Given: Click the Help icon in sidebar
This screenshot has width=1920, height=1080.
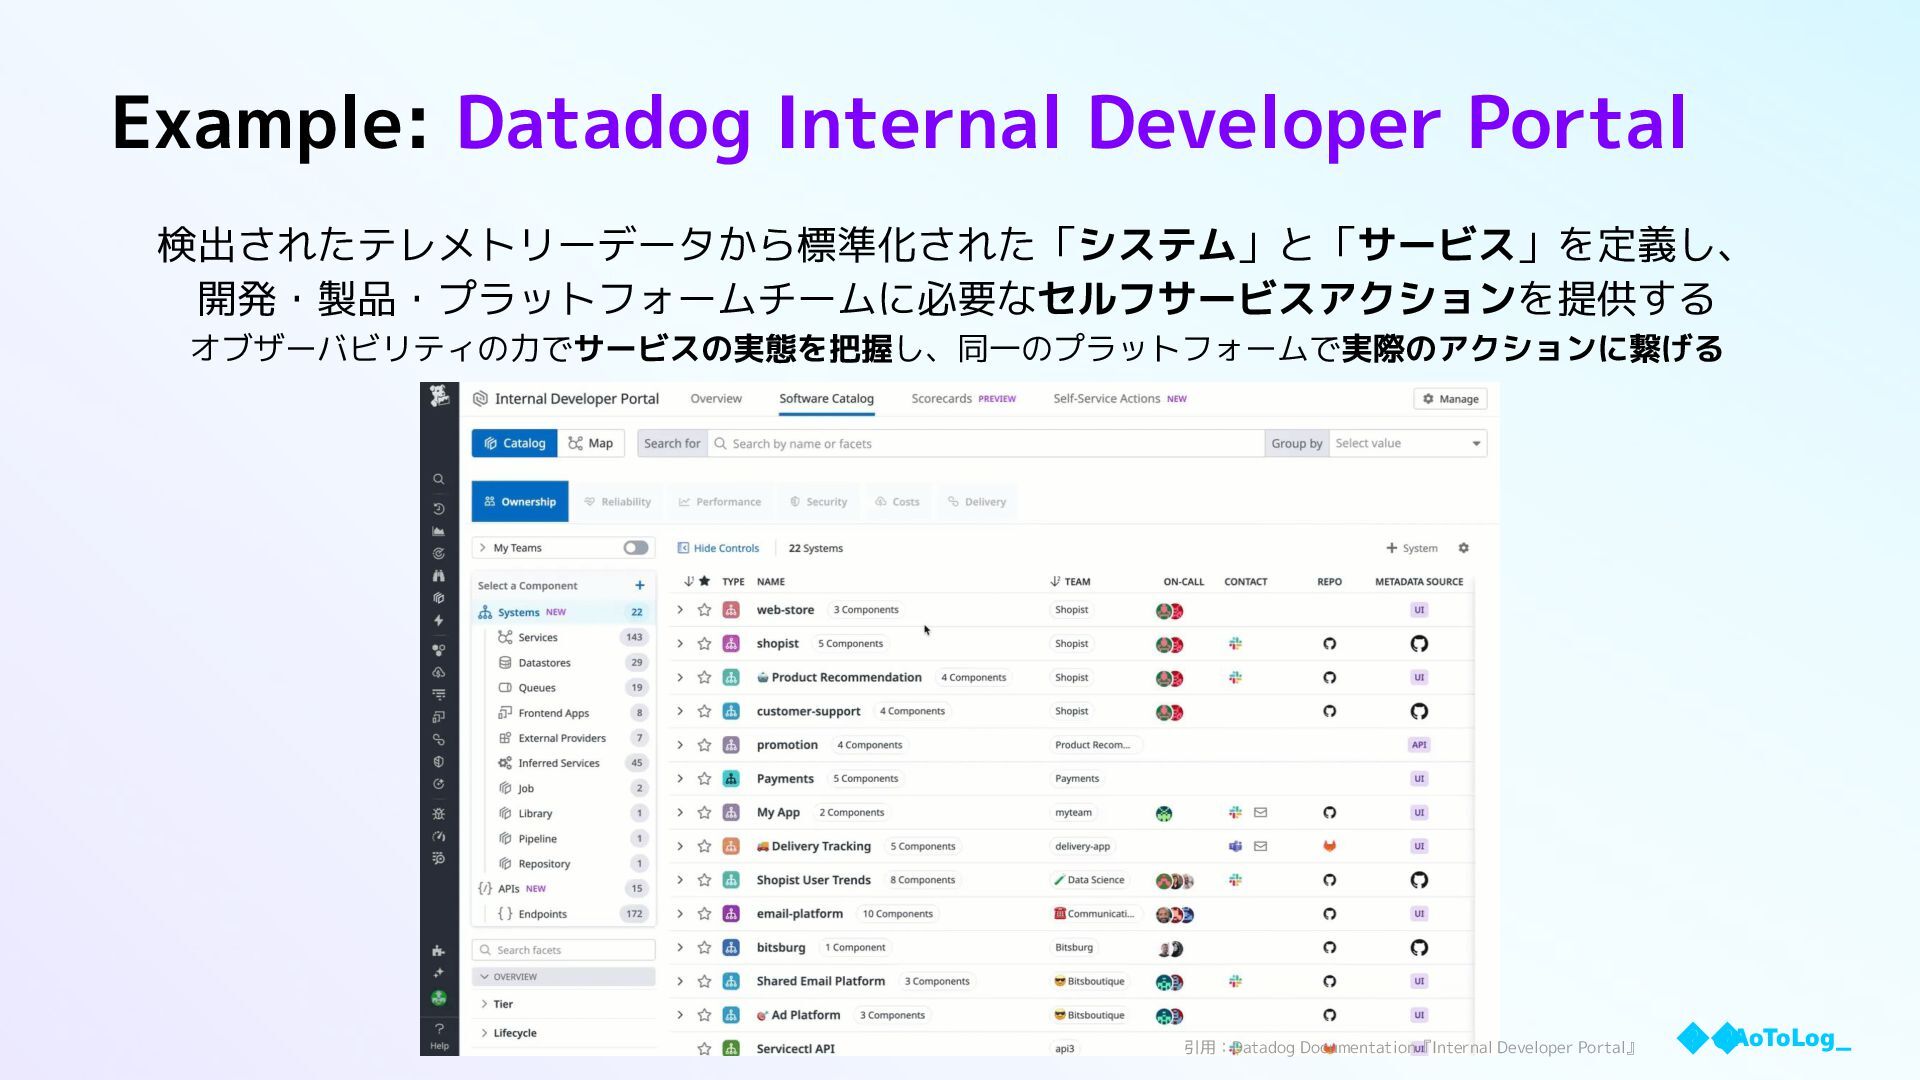Looking at the screenshot, I should (x=439, y=1036).
